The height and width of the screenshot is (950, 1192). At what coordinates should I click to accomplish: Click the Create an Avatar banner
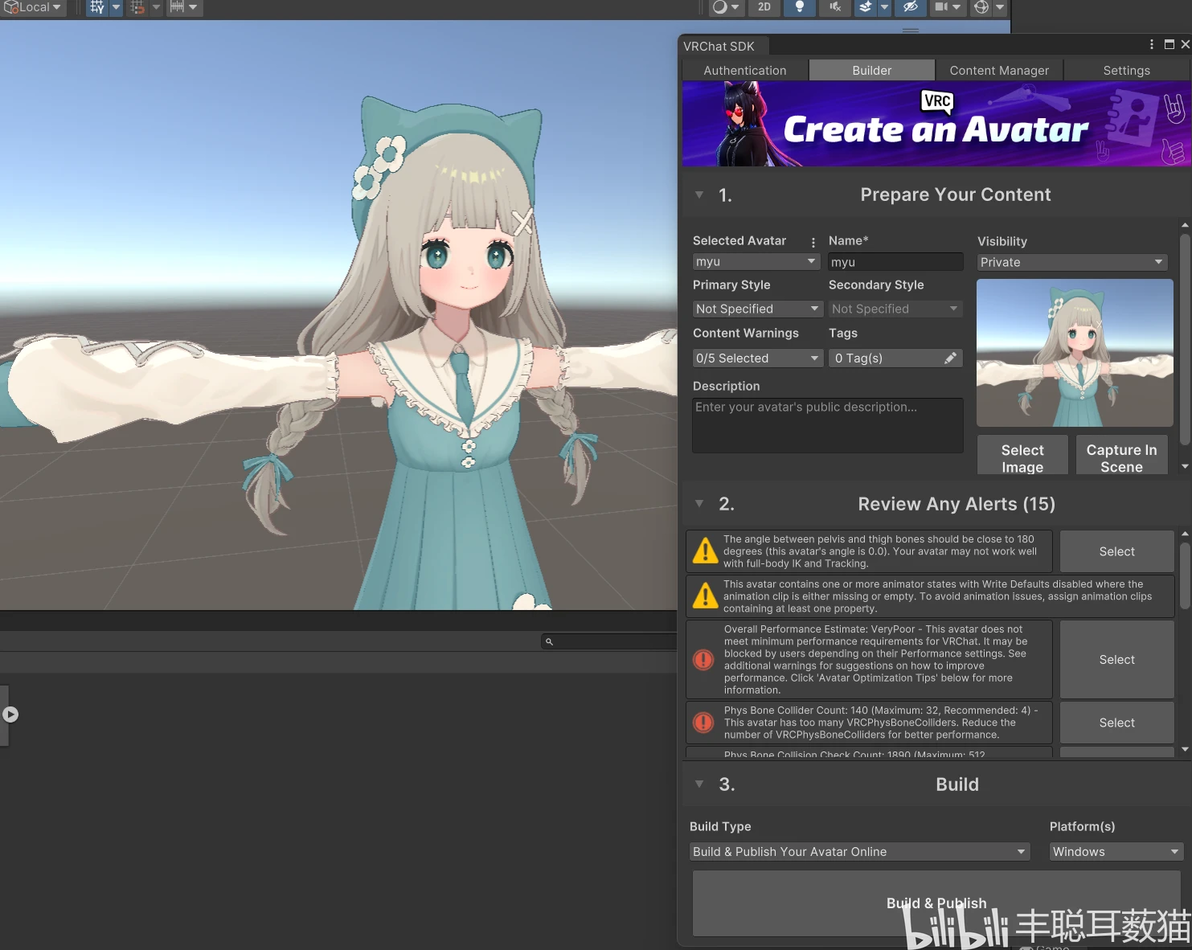936,124
